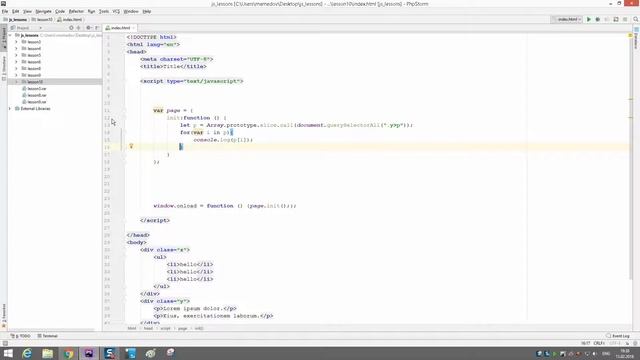Select the lesson10 folder row
640x360 pixels.
pos(55,82)
